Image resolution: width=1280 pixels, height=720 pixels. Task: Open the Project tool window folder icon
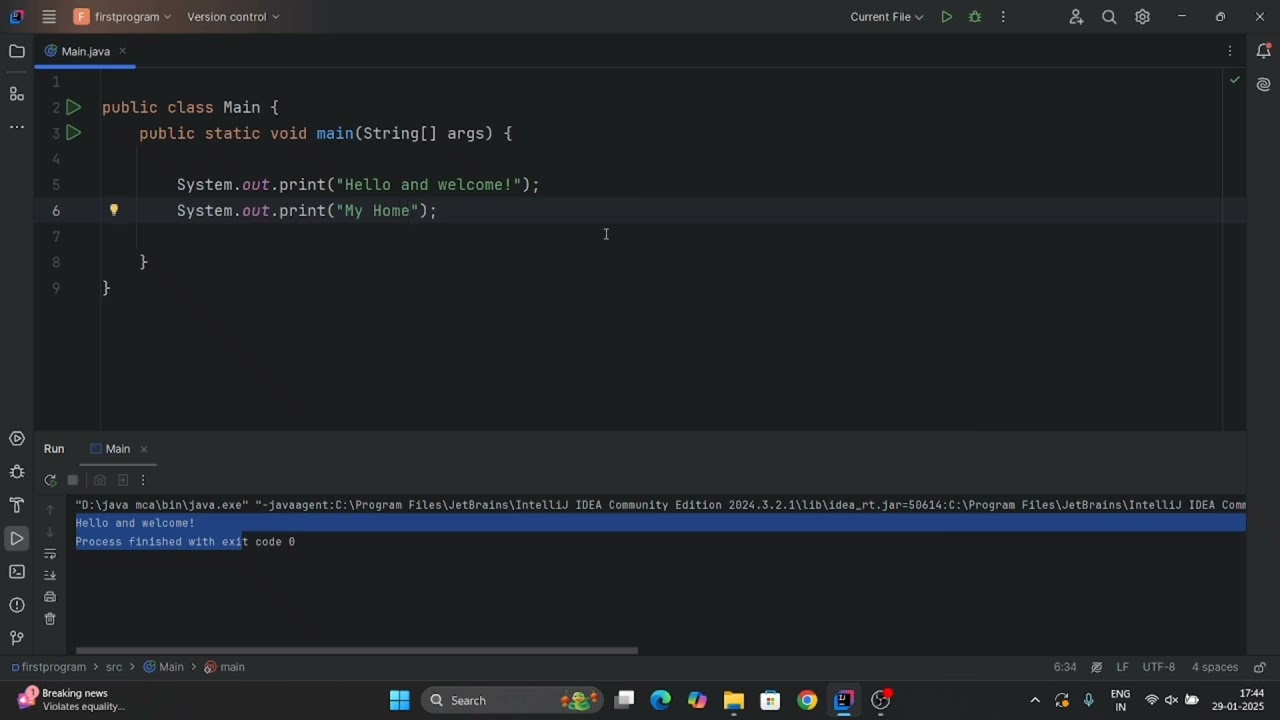pos(17,51)
